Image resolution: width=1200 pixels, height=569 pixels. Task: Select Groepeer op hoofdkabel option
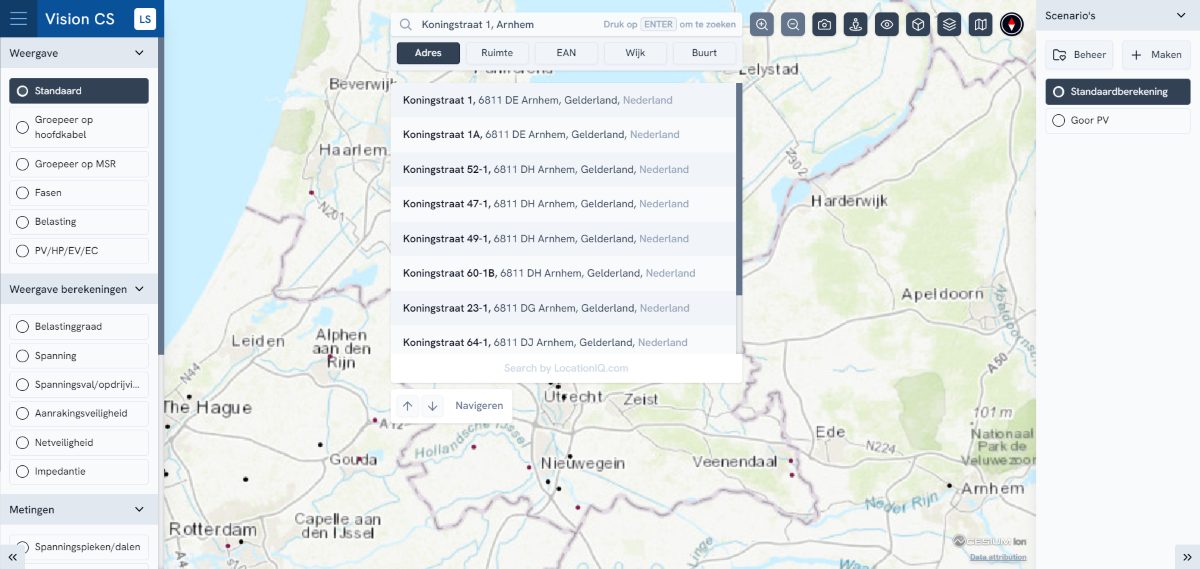coord(79,127)
